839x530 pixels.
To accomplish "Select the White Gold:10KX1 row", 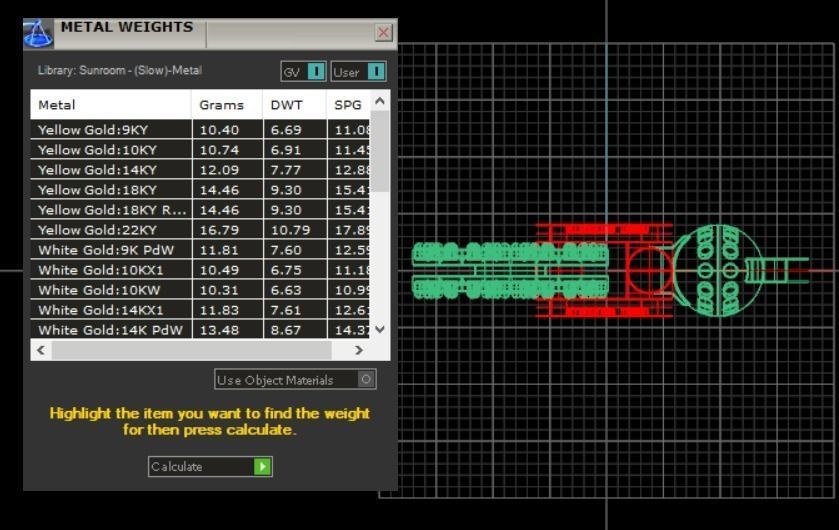I will tap(200, 270).
